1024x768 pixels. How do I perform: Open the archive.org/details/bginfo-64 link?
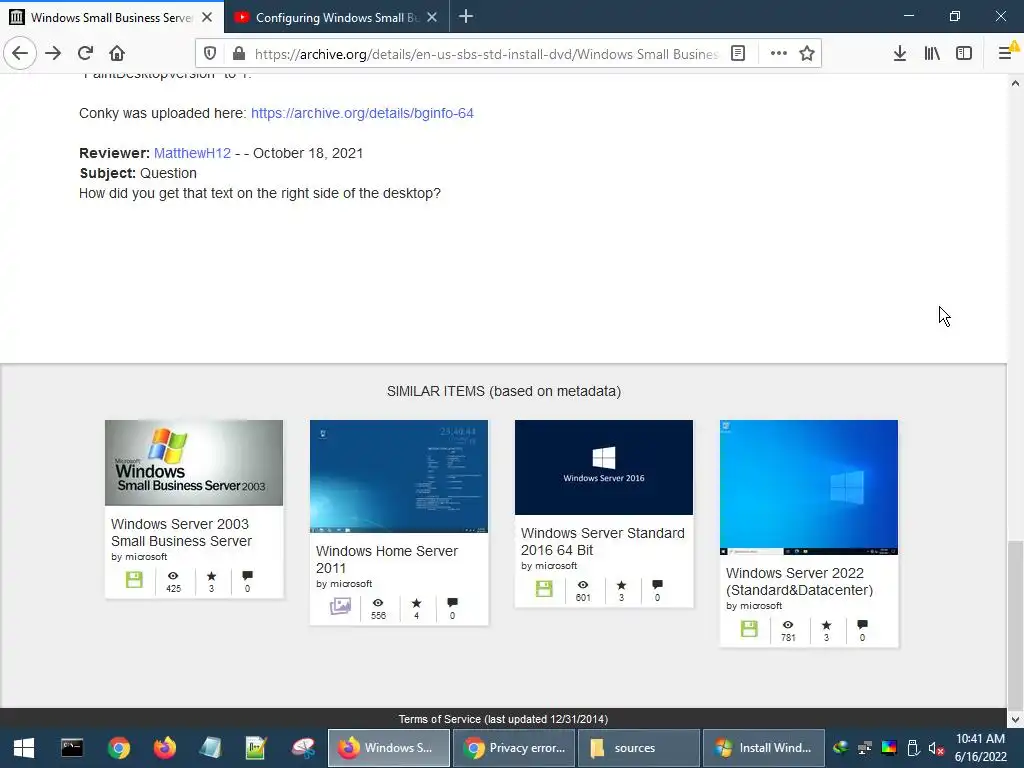pyautogui.click(x=362, y=113)
